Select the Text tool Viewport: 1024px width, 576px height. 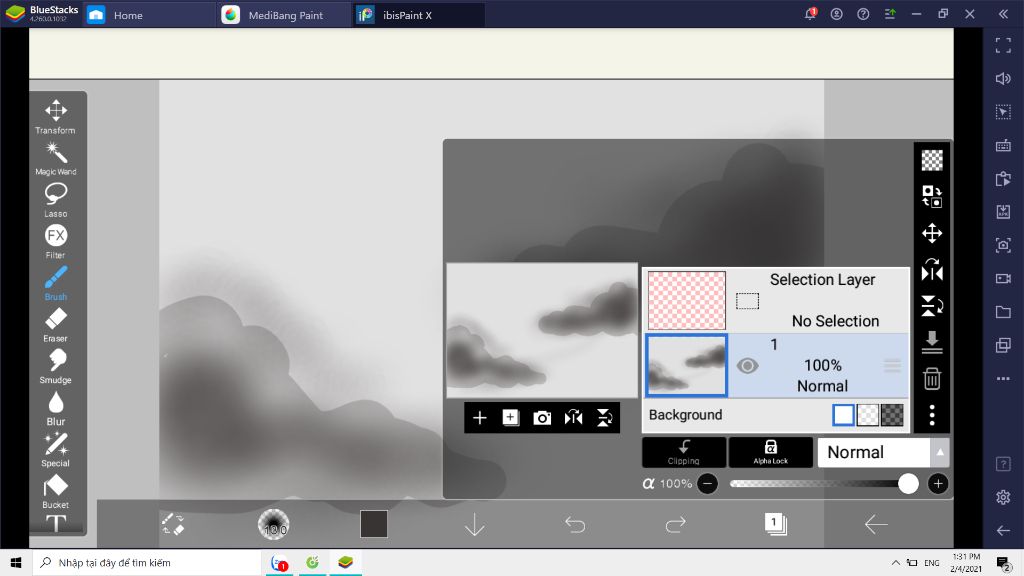click(56, 524)
